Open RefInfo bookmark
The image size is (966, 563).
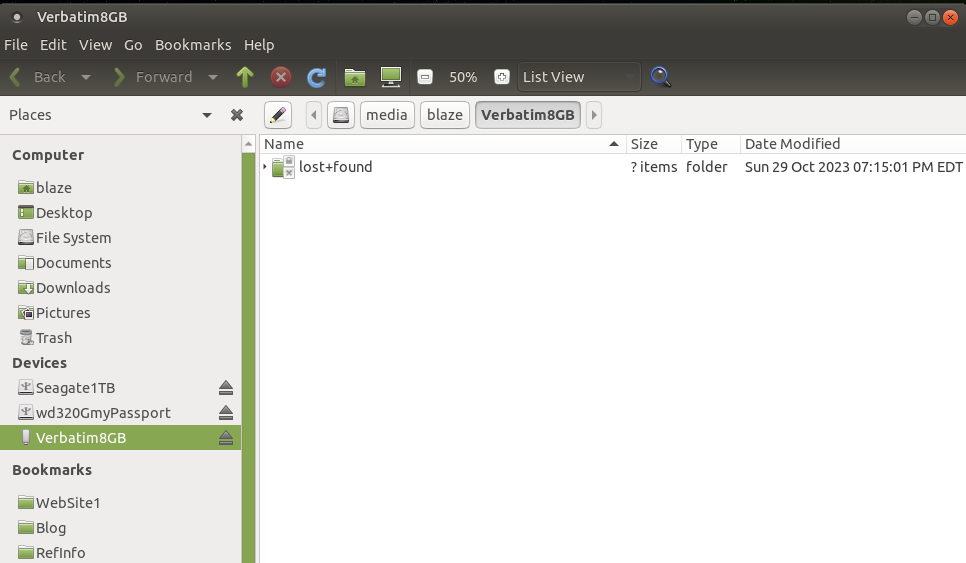point(121,553)
